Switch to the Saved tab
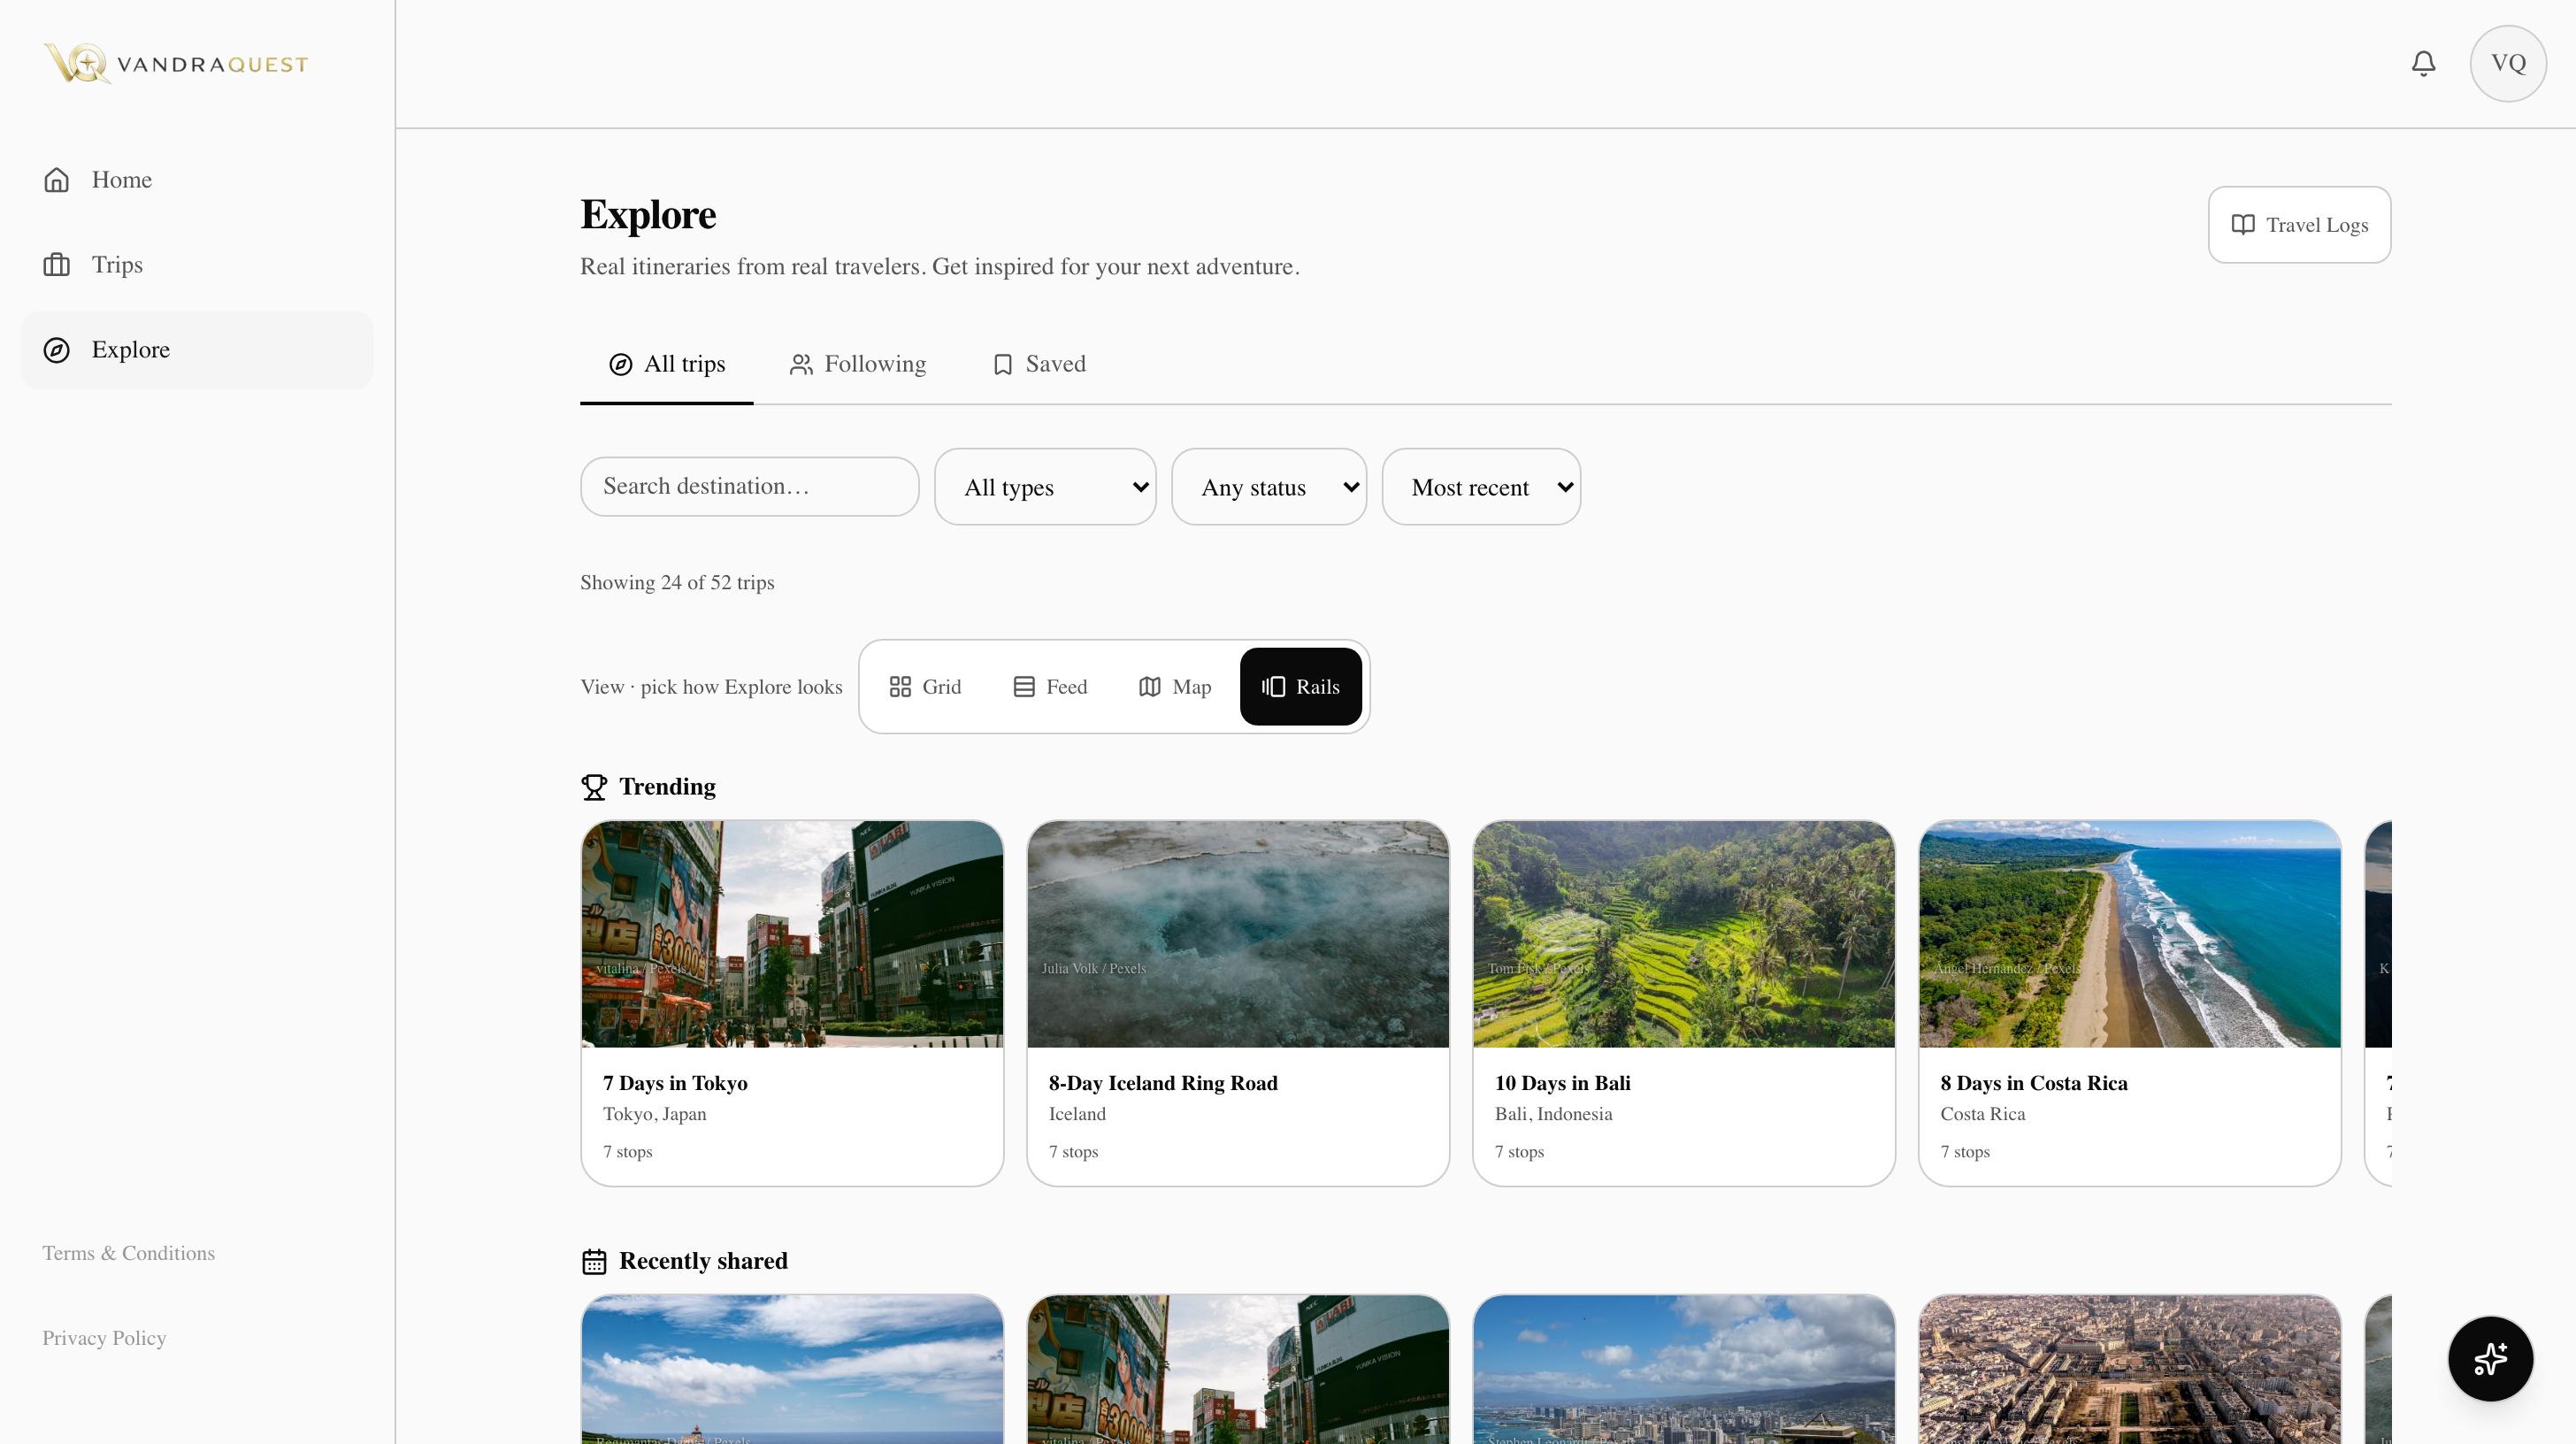 click(1039, 364)
